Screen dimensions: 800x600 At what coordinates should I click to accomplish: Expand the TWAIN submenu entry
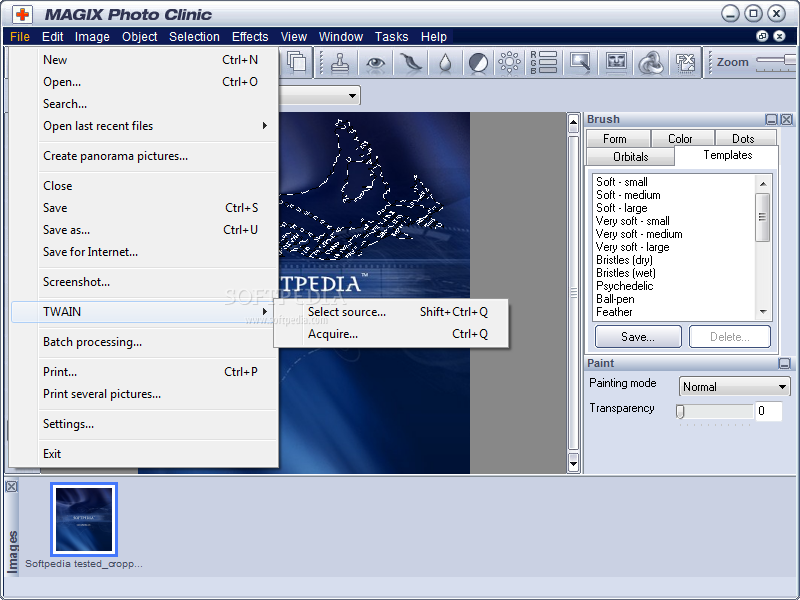[x=144, y=312]
